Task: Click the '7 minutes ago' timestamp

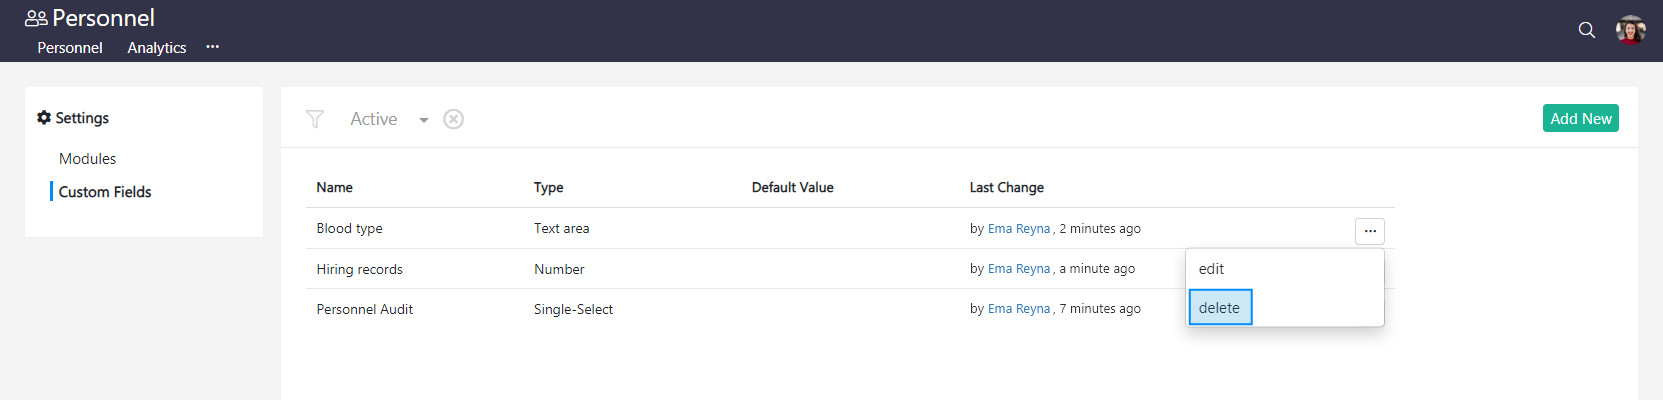Action: [x=1100, y=309]
